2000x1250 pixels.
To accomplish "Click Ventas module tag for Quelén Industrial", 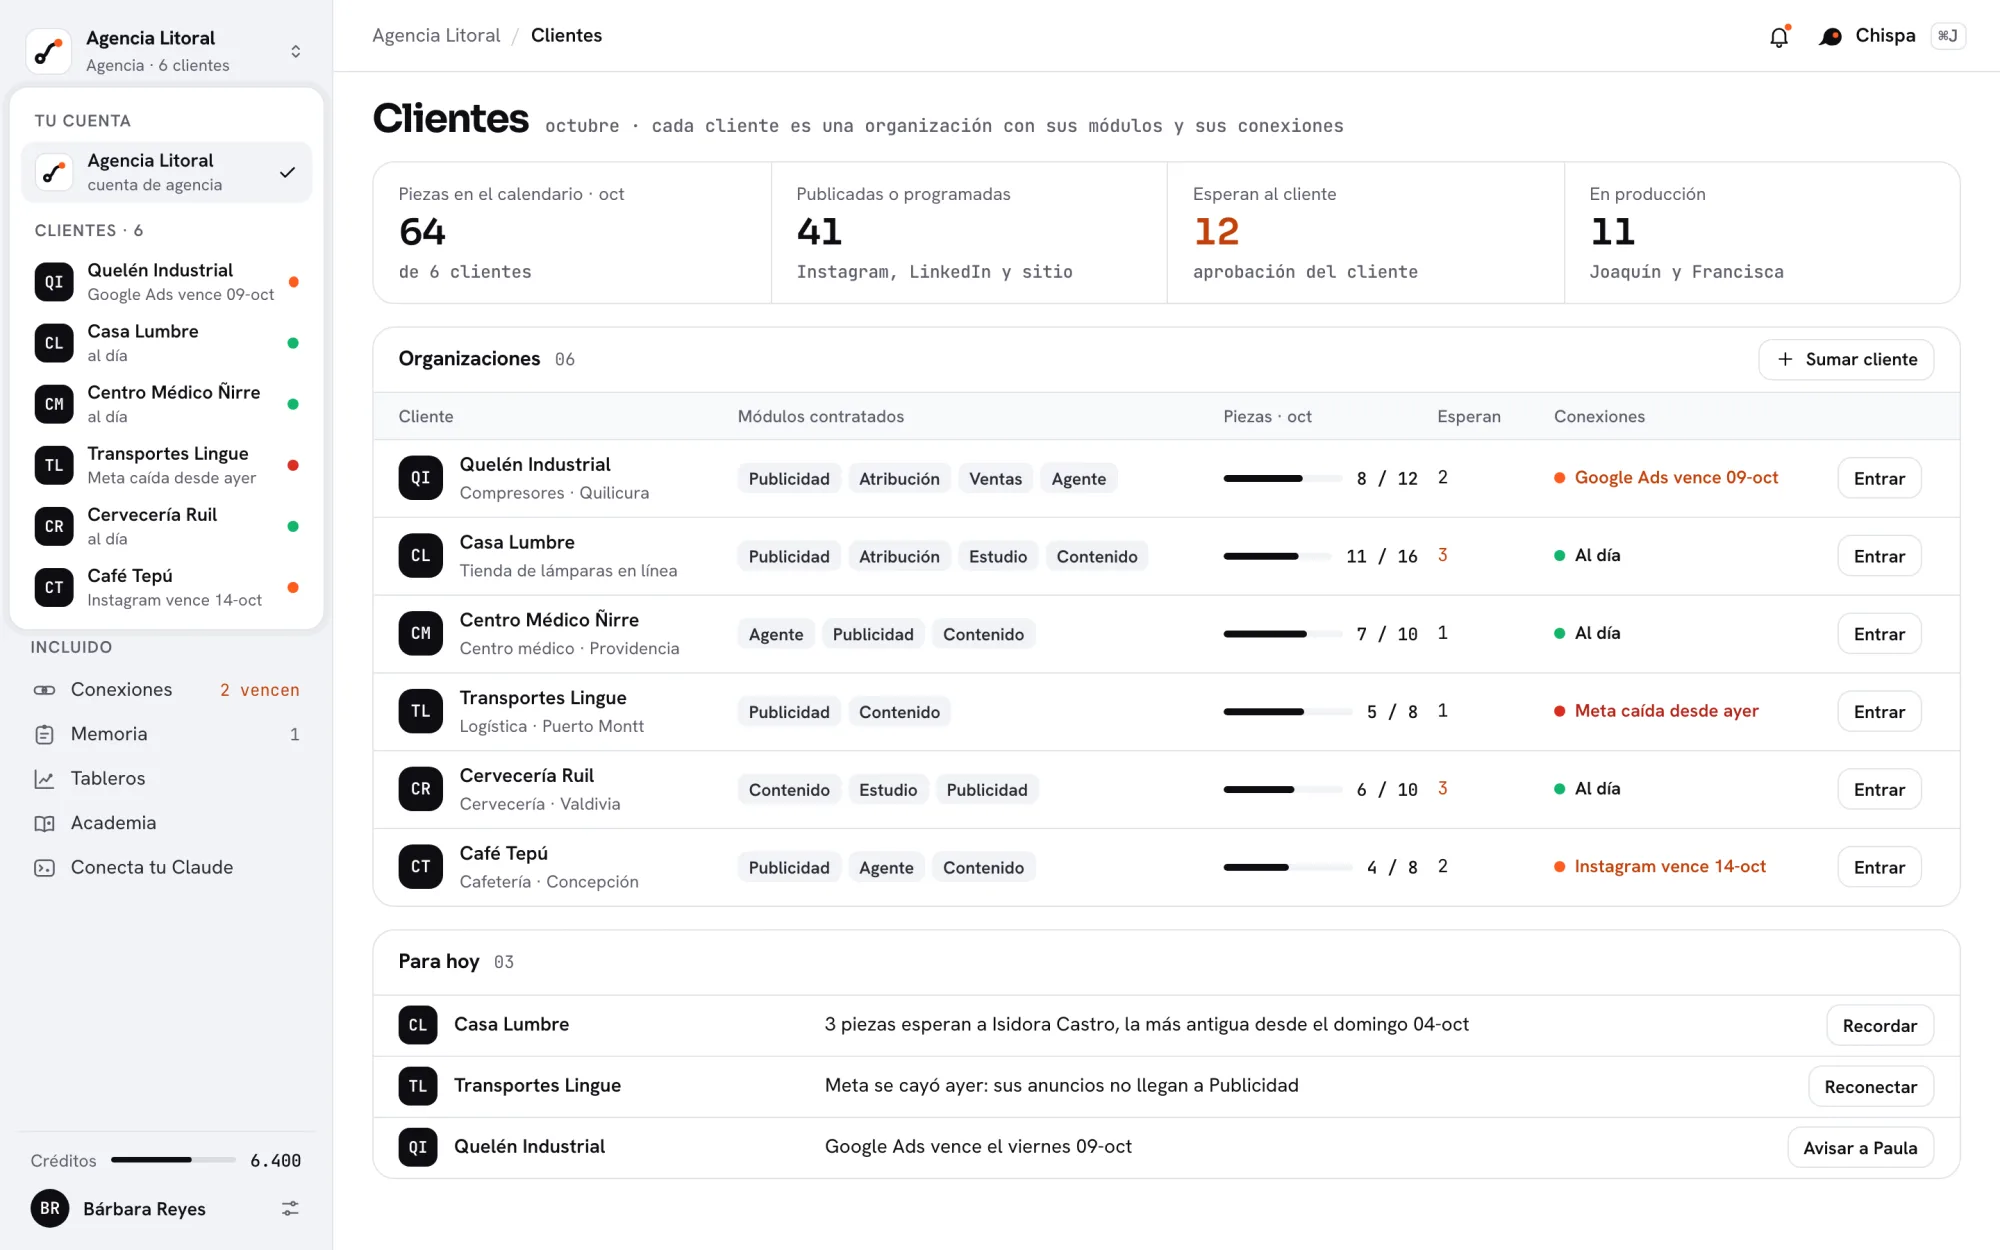I will [x=995, y=479].
